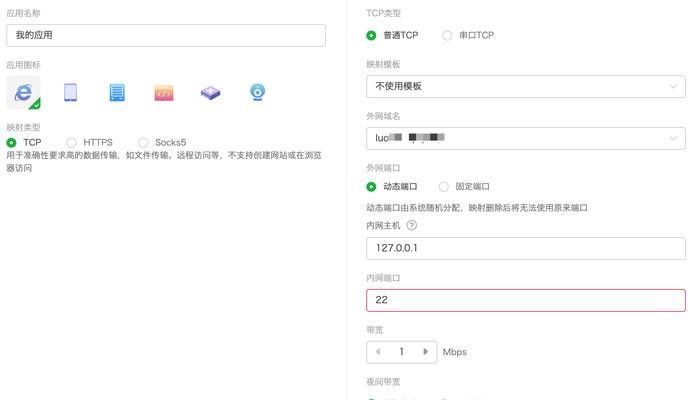Select the webcam app icon
This screenshot has width=700, height=400.
point(258,92)
